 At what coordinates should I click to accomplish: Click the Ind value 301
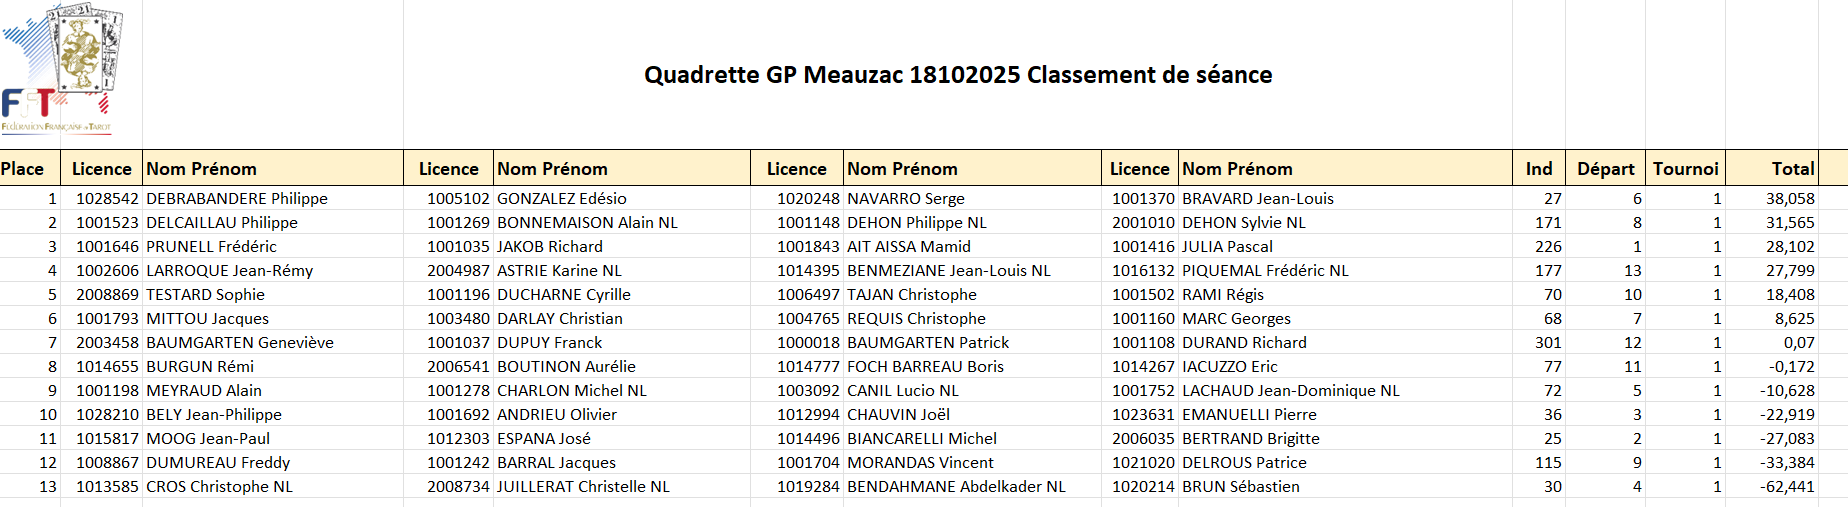tap(1547, 343)
